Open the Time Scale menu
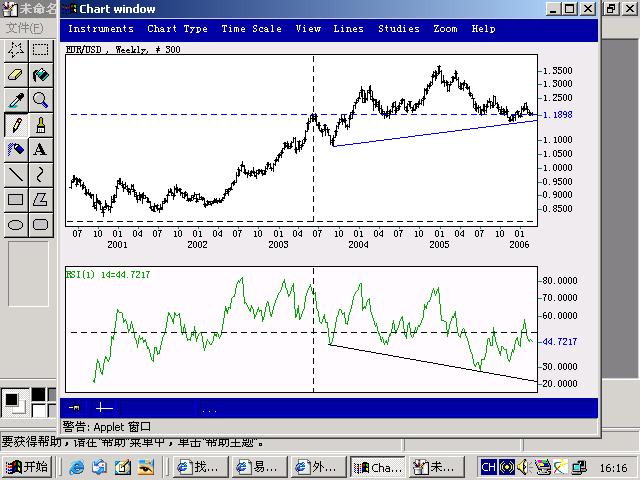Image resolution: width=640 pixels, height=480 pixels. (x=251, y=29)
